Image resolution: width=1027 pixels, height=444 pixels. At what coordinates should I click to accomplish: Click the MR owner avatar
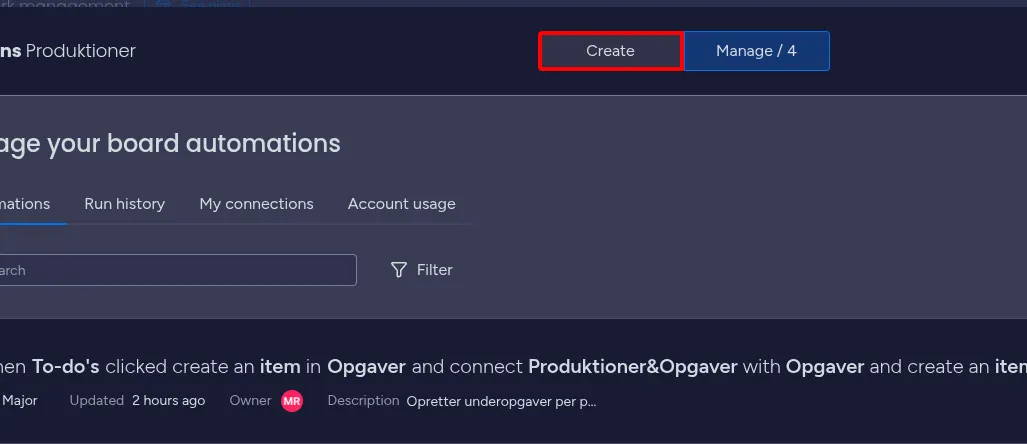pyautogui.click(x=292, y=401)
